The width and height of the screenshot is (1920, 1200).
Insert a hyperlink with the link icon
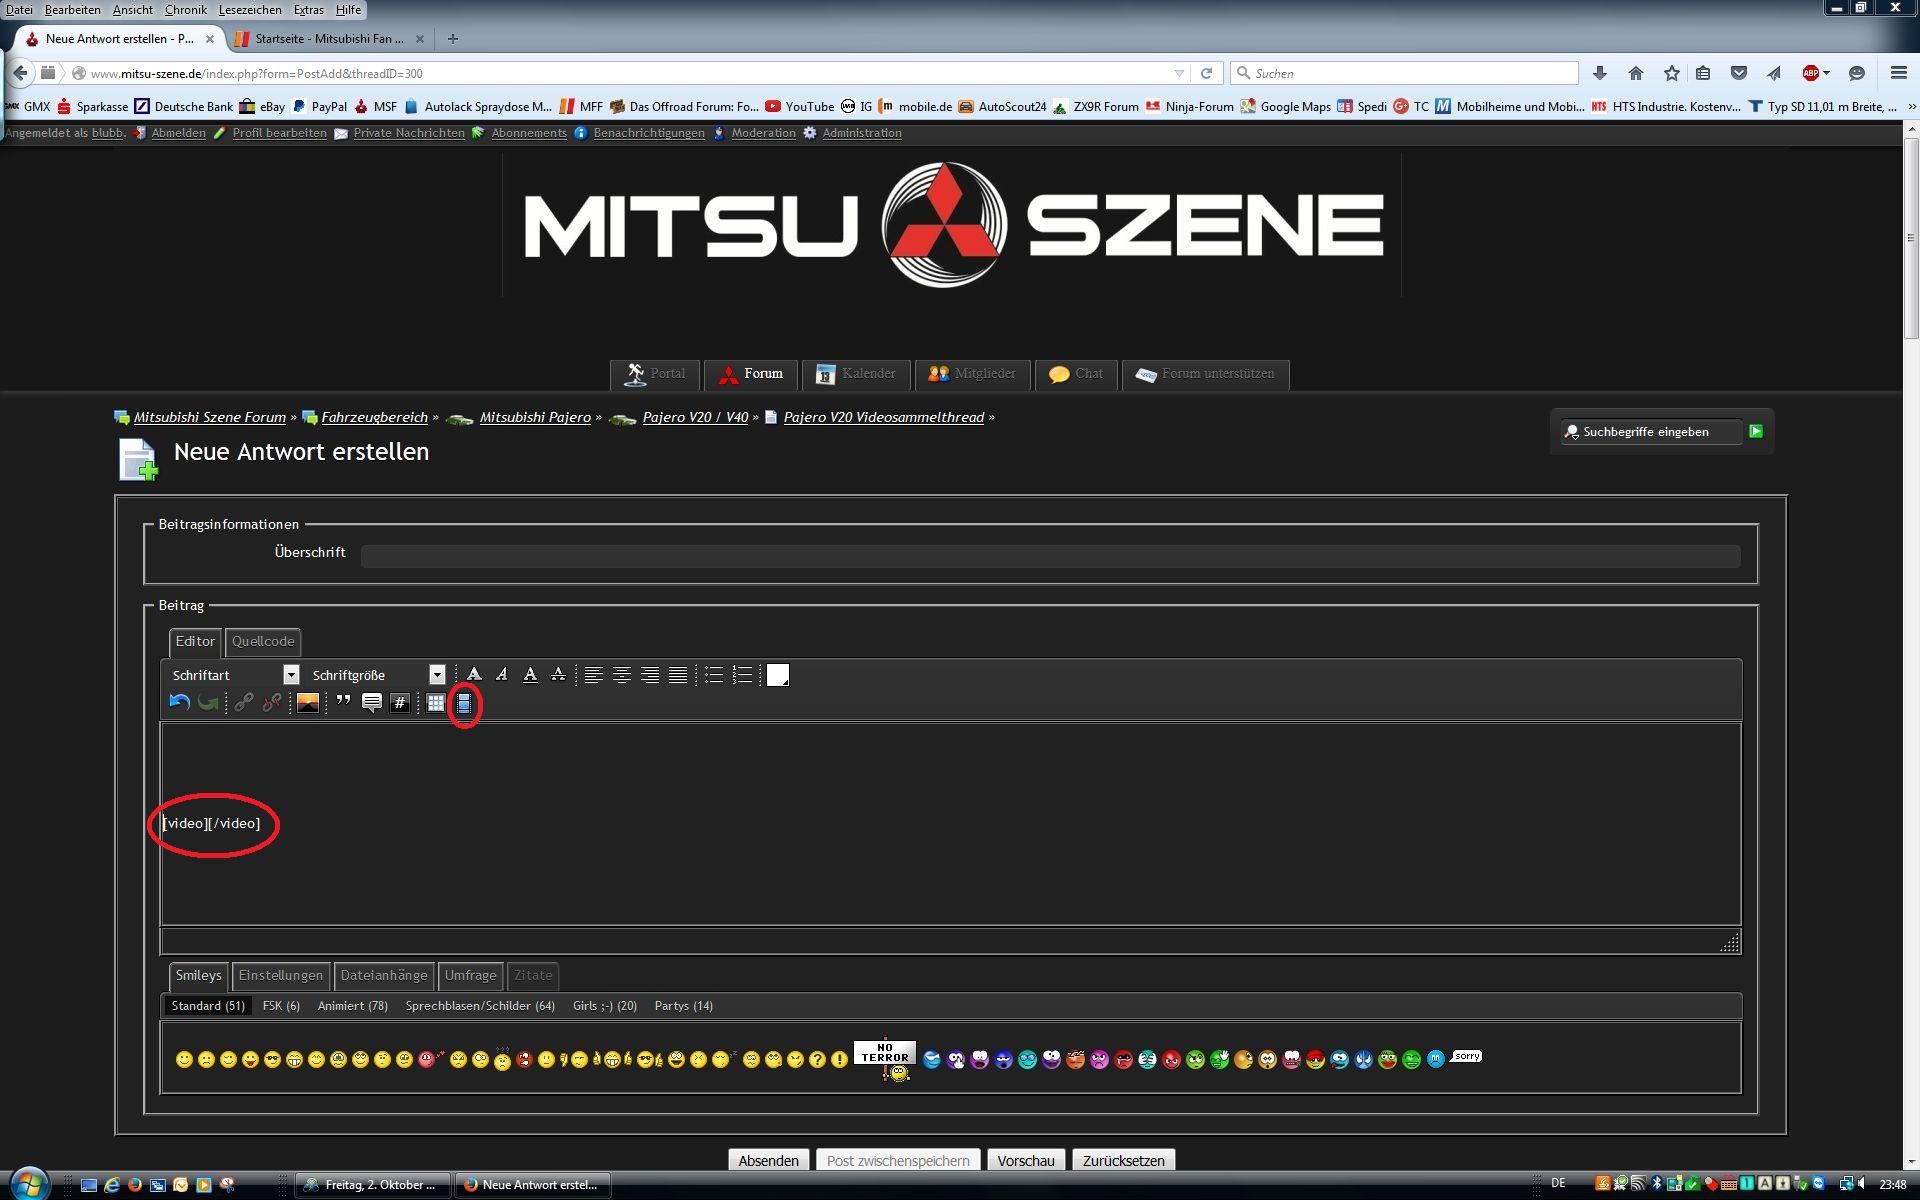coord(244,703)
